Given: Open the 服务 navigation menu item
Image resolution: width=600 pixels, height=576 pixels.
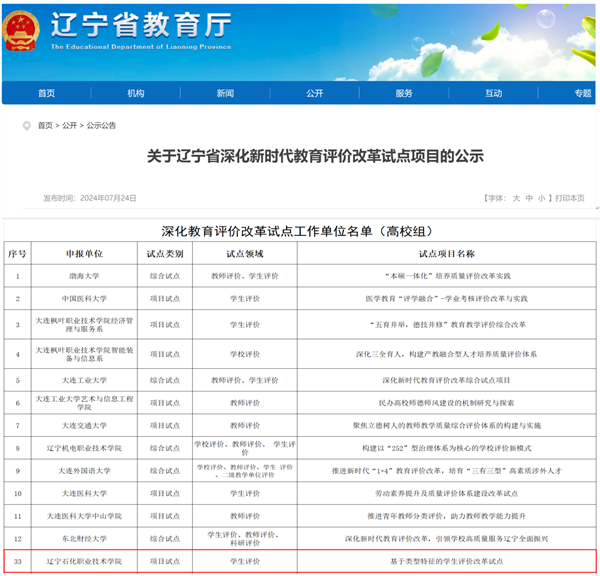Looking at the screenshot, I should (404, 93).
